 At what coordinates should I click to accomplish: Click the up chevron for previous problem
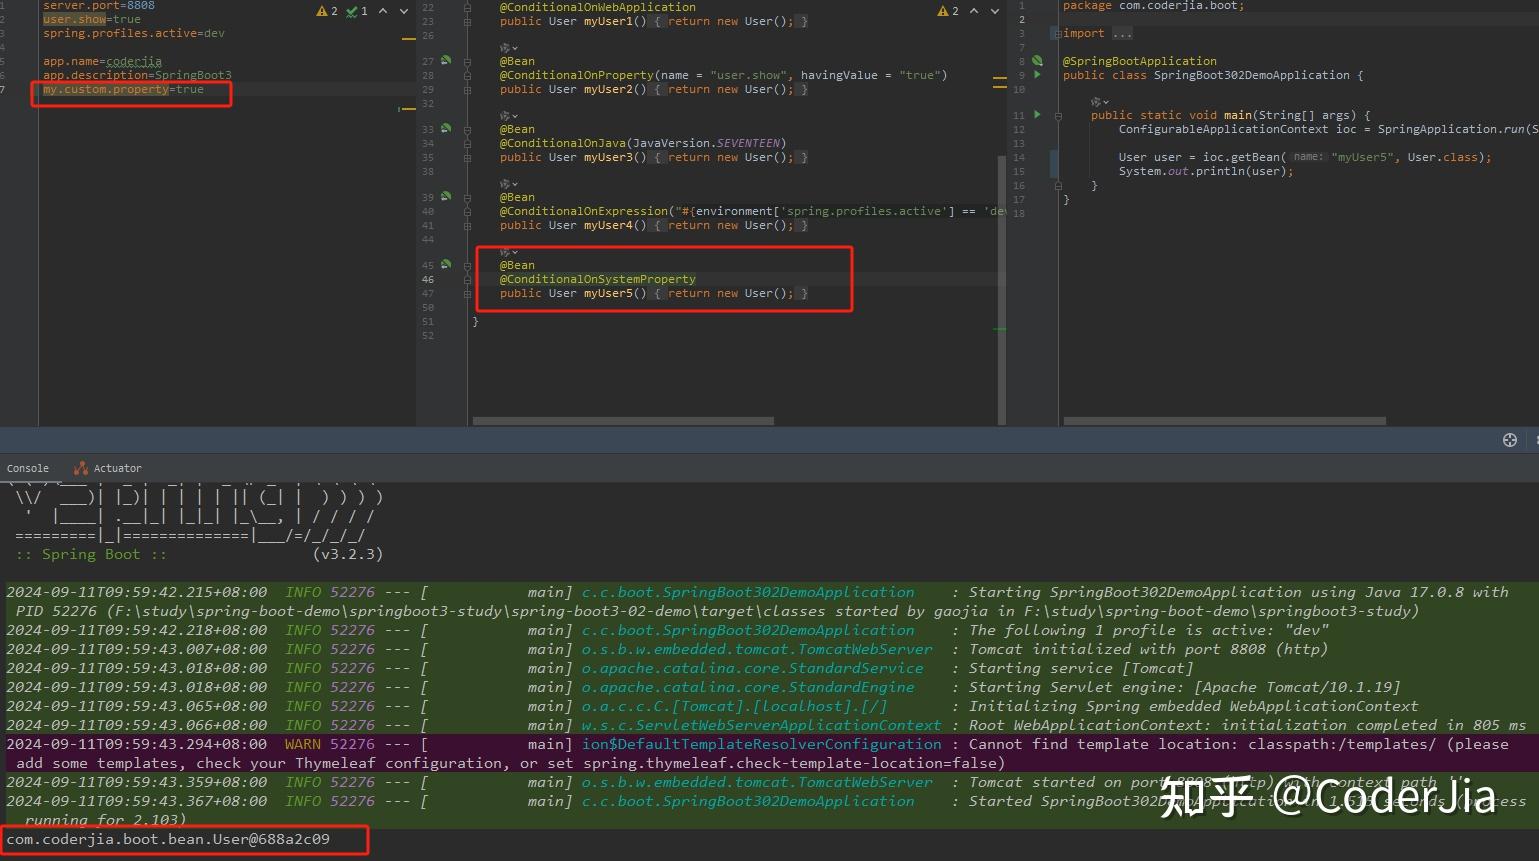click(383, 11)
